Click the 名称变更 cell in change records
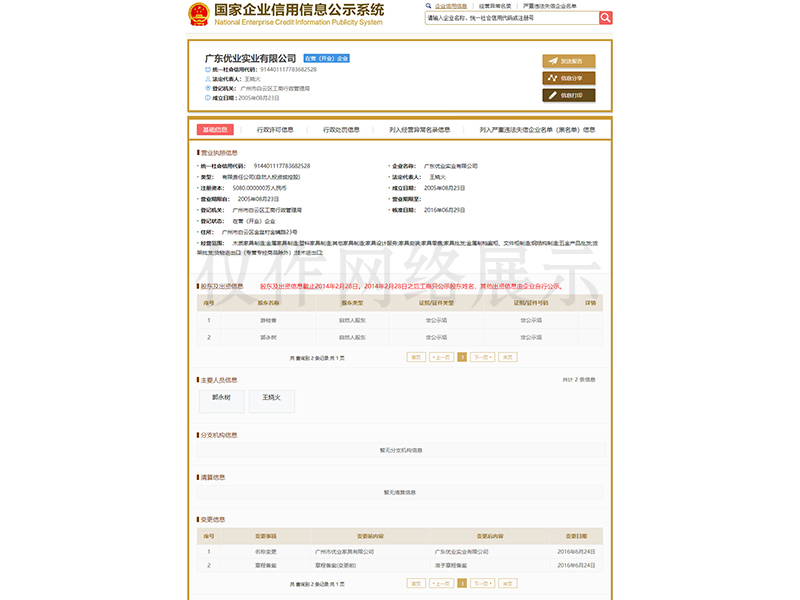Viewport: 800px width, 600px height. (x=266, y=552)
